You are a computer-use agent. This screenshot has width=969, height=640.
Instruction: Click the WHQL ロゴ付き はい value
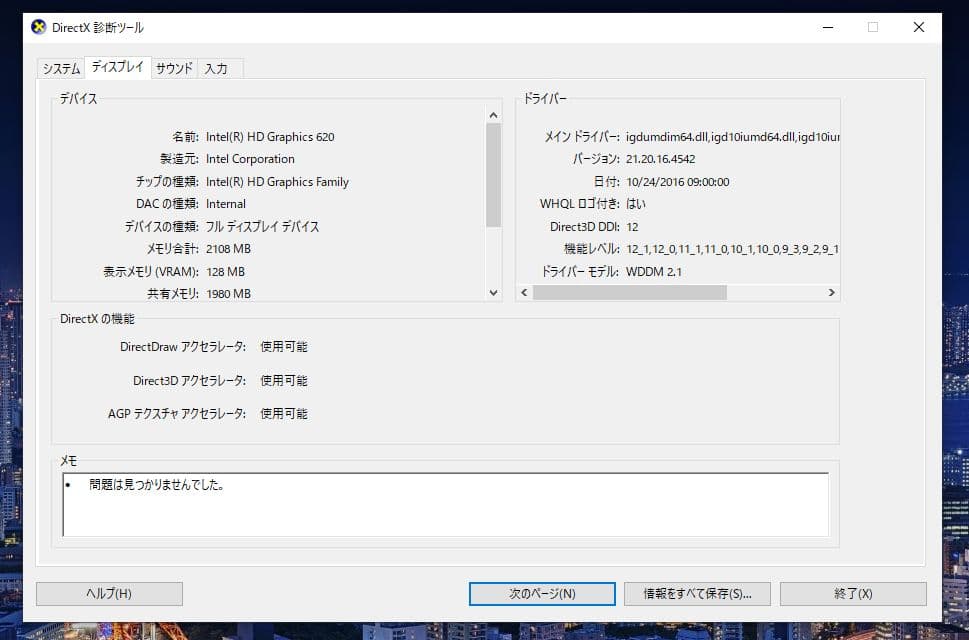[636, 204]
